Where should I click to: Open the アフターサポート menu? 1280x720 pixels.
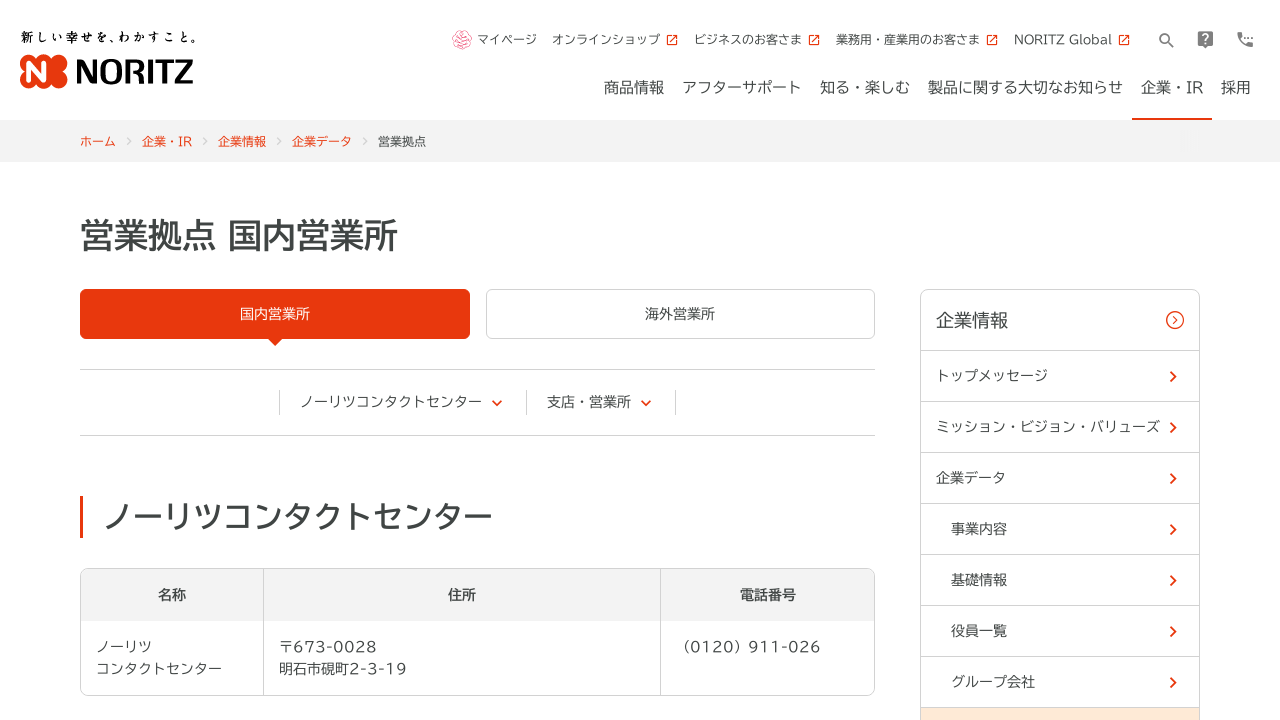(742, 88)
